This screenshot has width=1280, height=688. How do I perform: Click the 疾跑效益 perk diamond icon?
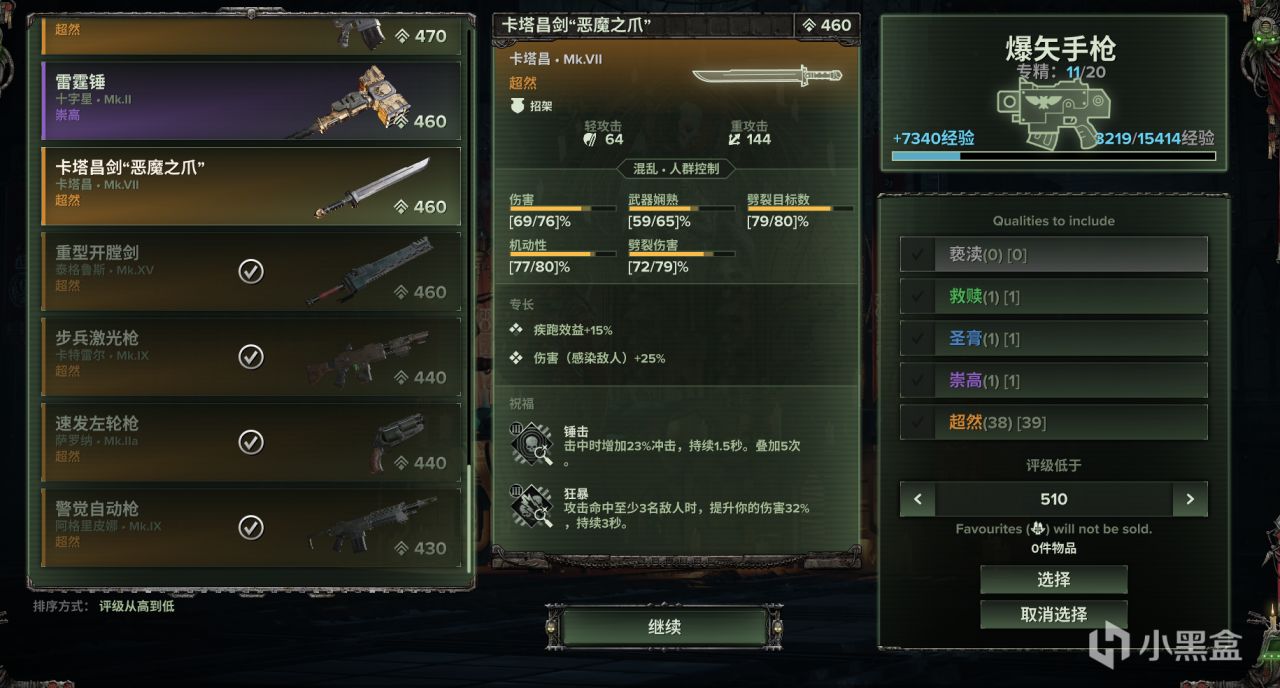coord(516,329)
